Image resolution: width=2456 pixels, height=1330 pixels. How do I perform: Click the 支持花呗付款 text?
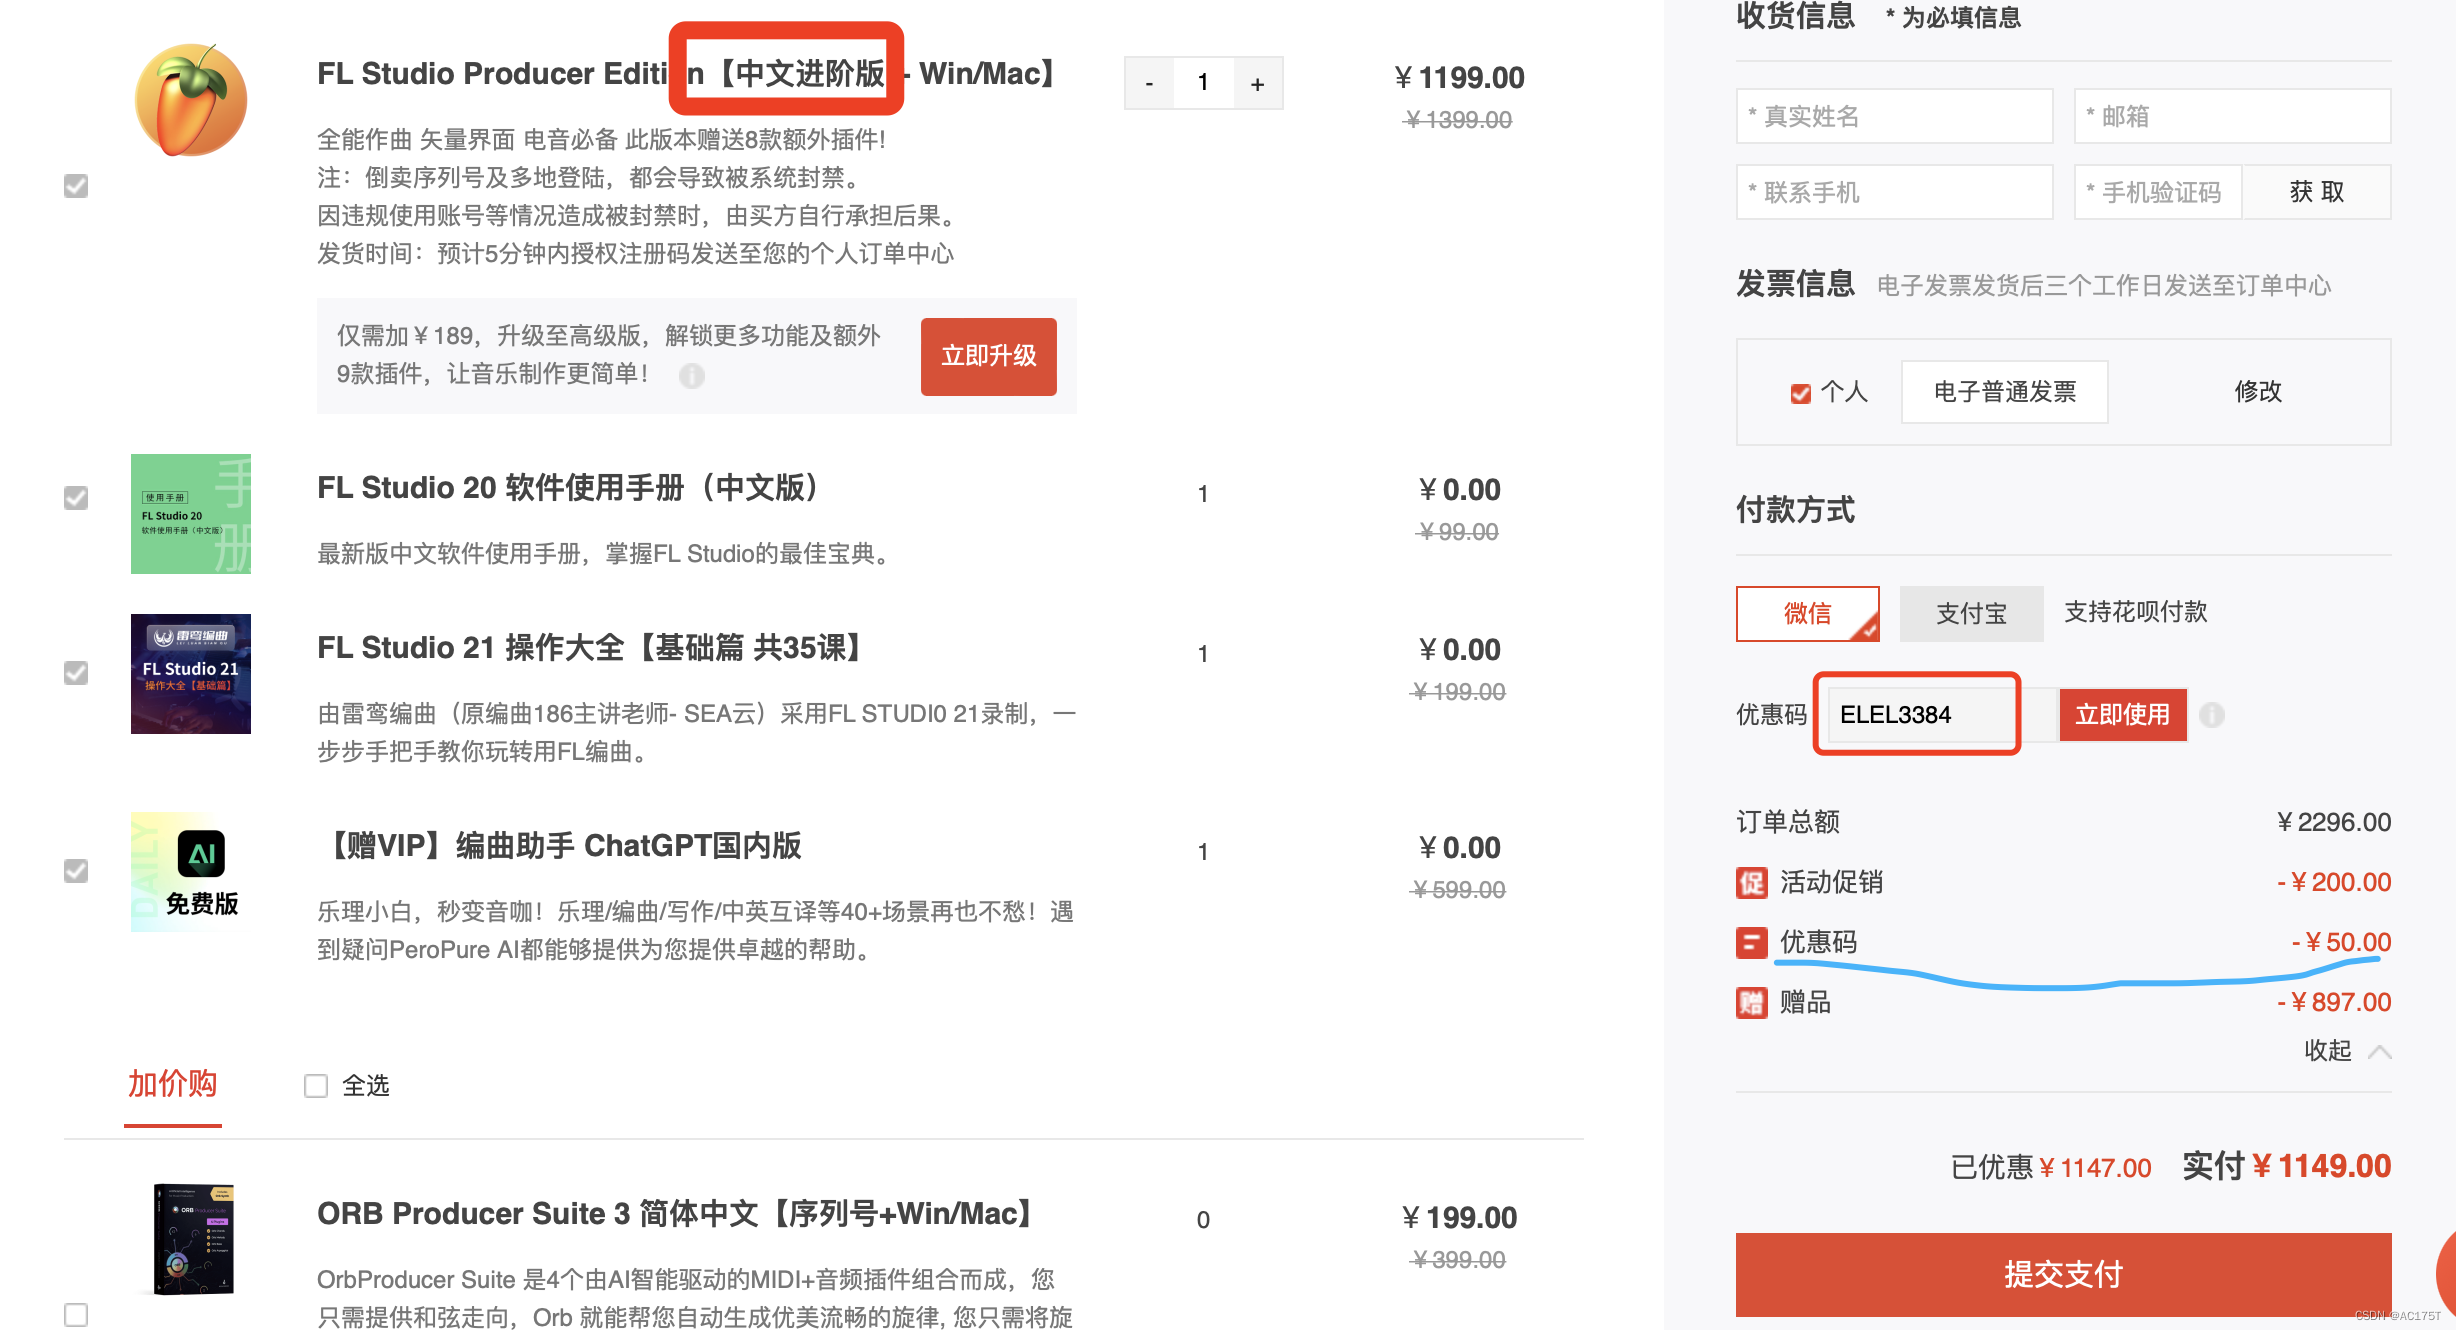[x=2136, y=611]
